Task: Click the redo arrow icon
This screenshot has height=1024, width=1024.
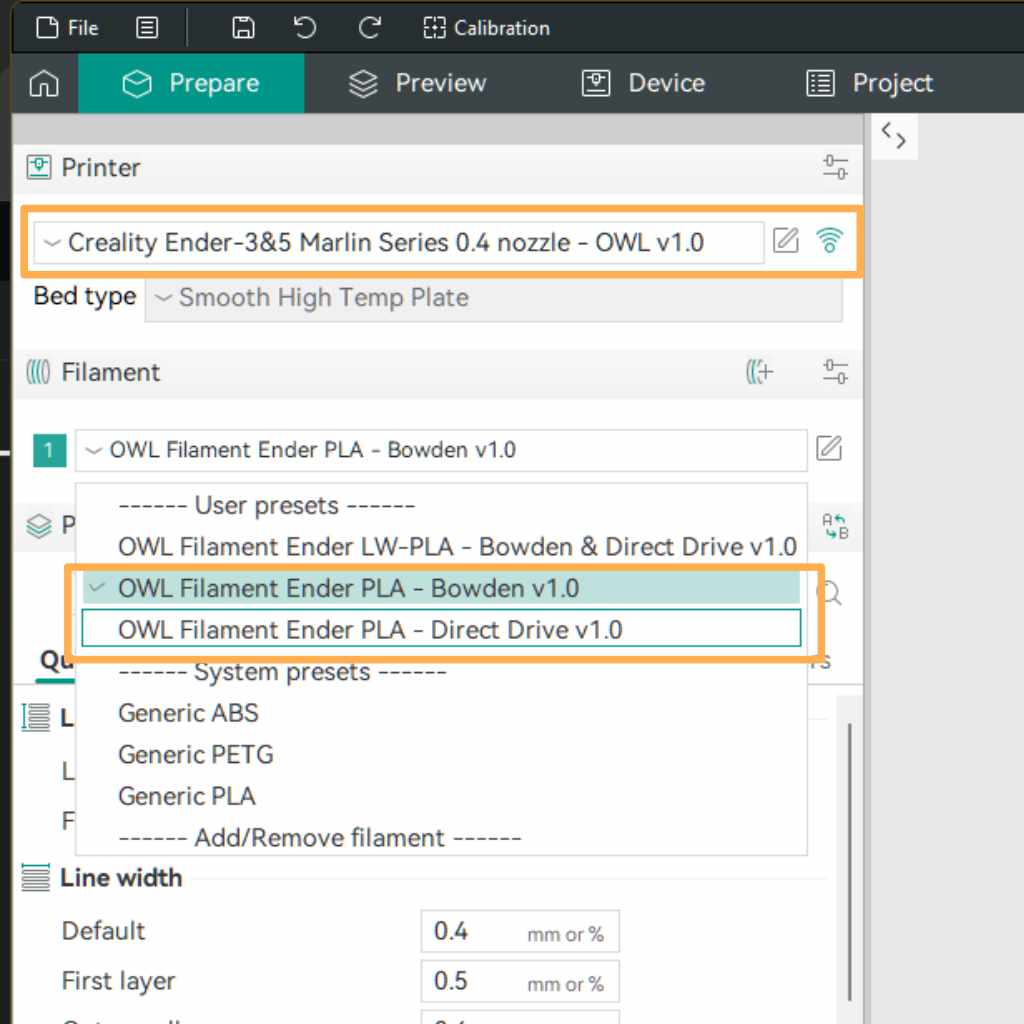Action: pyautogui.click(x=369, y=28)
